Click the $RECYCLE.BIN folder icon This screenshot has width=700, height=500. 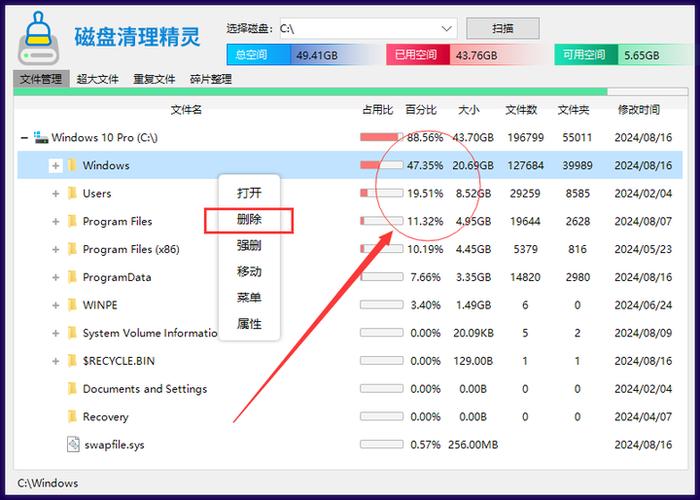click(x=72, y=361)
